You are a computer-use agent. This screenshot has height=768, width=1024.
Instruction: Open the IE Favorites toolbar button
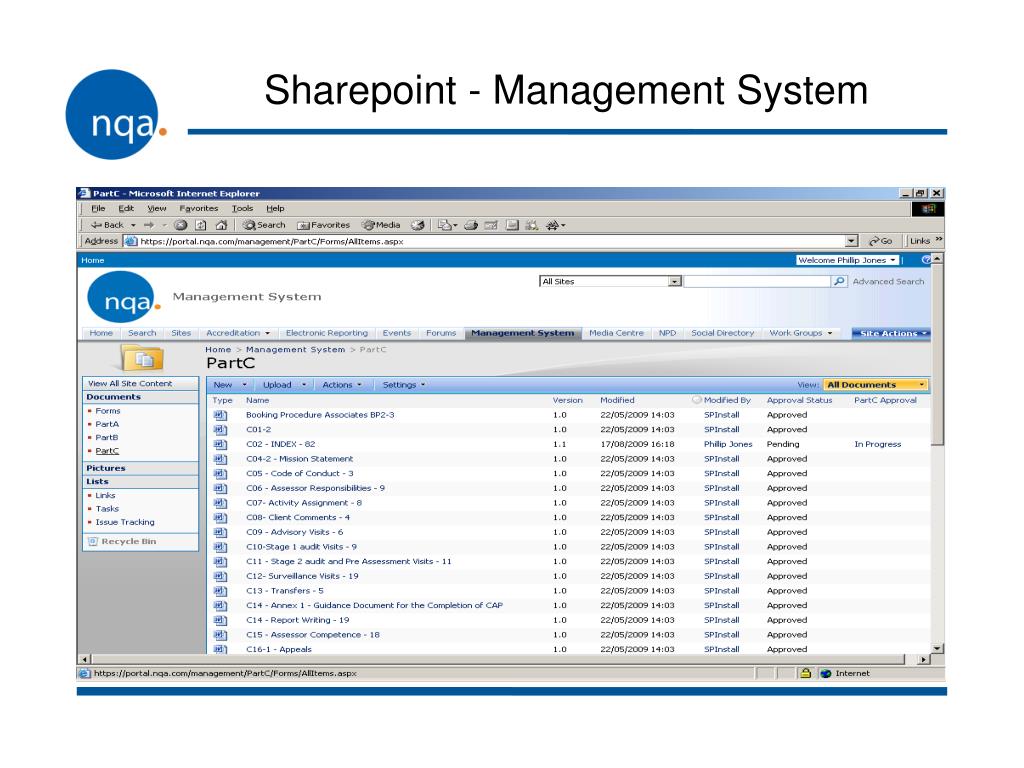coord(324,225)
